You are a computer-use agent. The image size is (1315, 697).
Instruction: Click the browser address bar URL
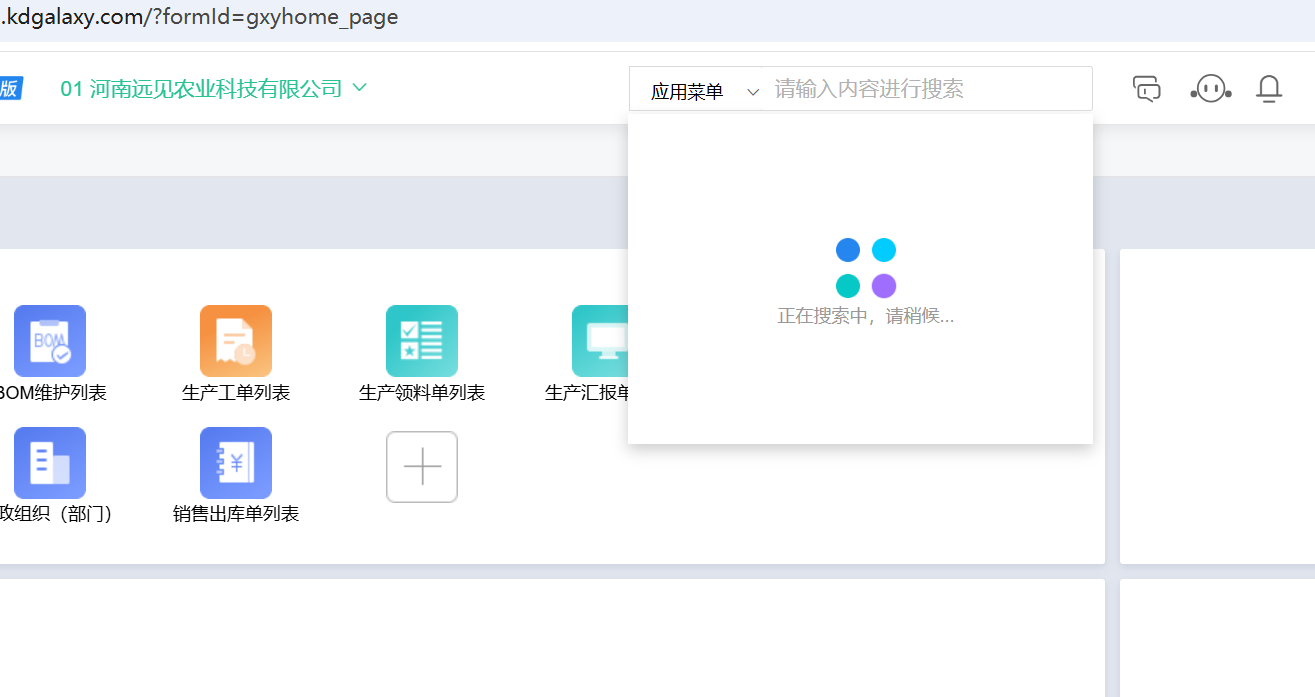click(x=200, y=18)
